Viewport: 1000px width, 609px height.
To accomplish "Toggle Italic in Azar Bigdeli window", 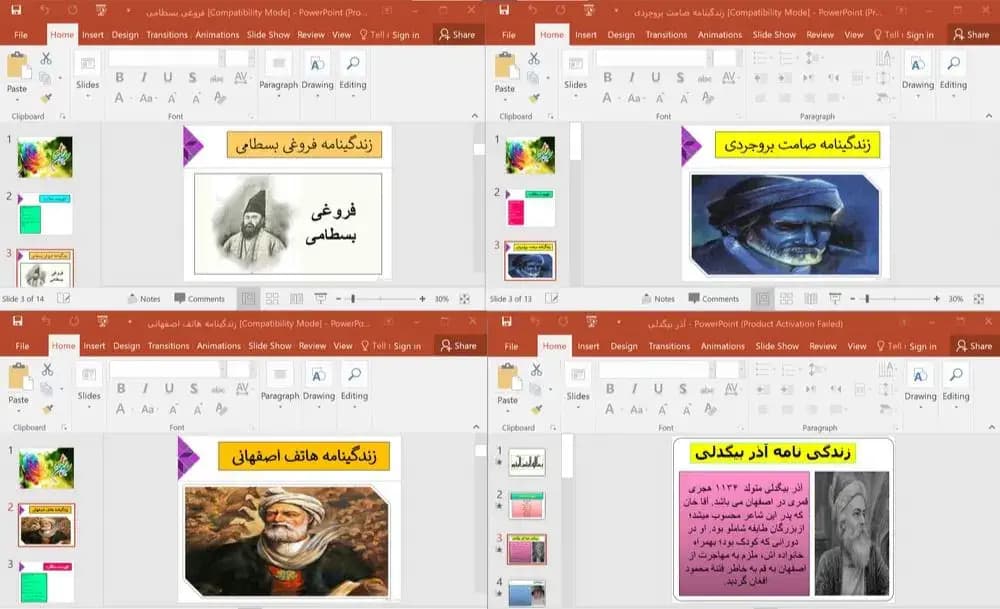I will [x=634, y=388].
